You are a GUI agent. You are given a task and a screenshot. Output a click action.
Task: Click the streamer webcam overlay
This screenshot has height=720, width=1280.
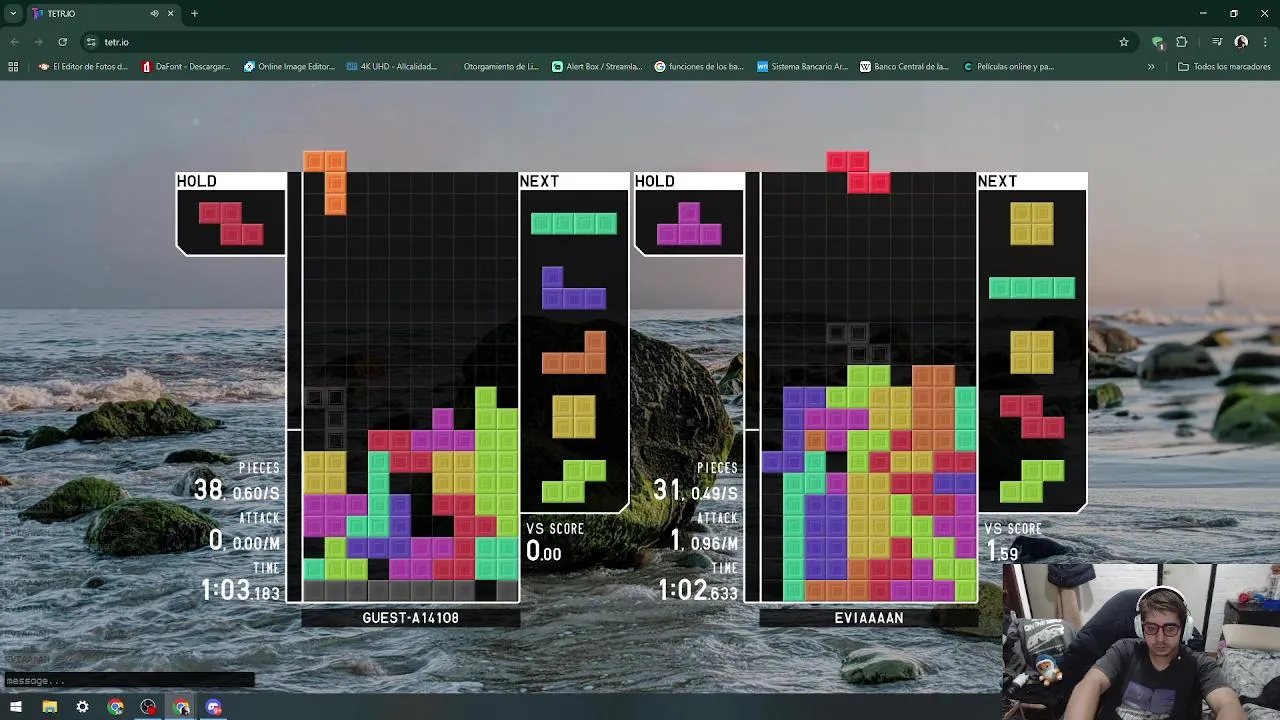[1141, 641]
